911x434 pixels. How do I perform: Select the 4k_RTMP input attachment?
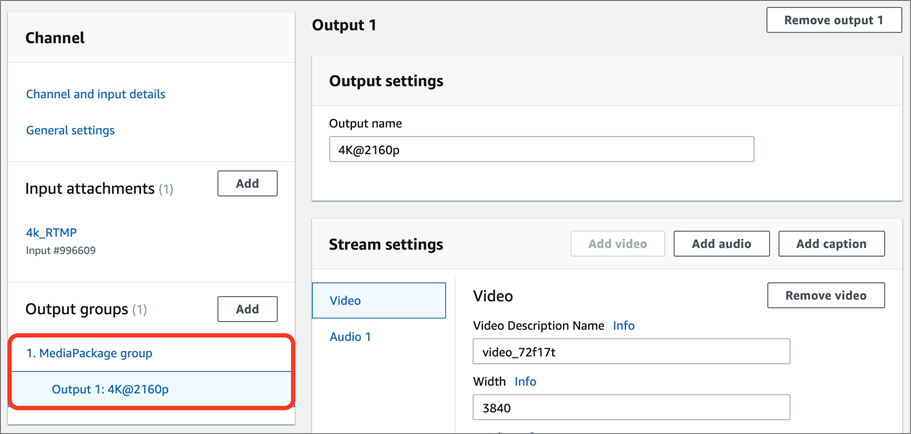click(51, 232)
